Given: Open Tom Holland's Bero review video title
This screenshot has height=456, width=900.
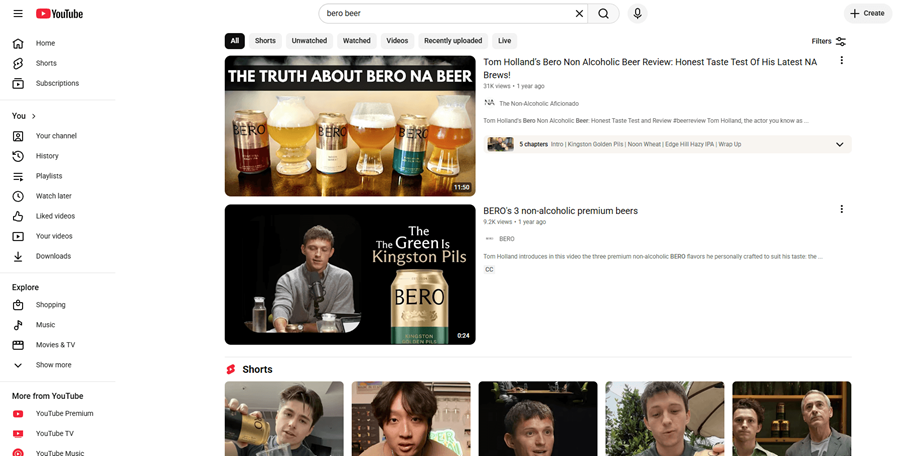Looking at the screenshot, I should (x=650, y=68).
